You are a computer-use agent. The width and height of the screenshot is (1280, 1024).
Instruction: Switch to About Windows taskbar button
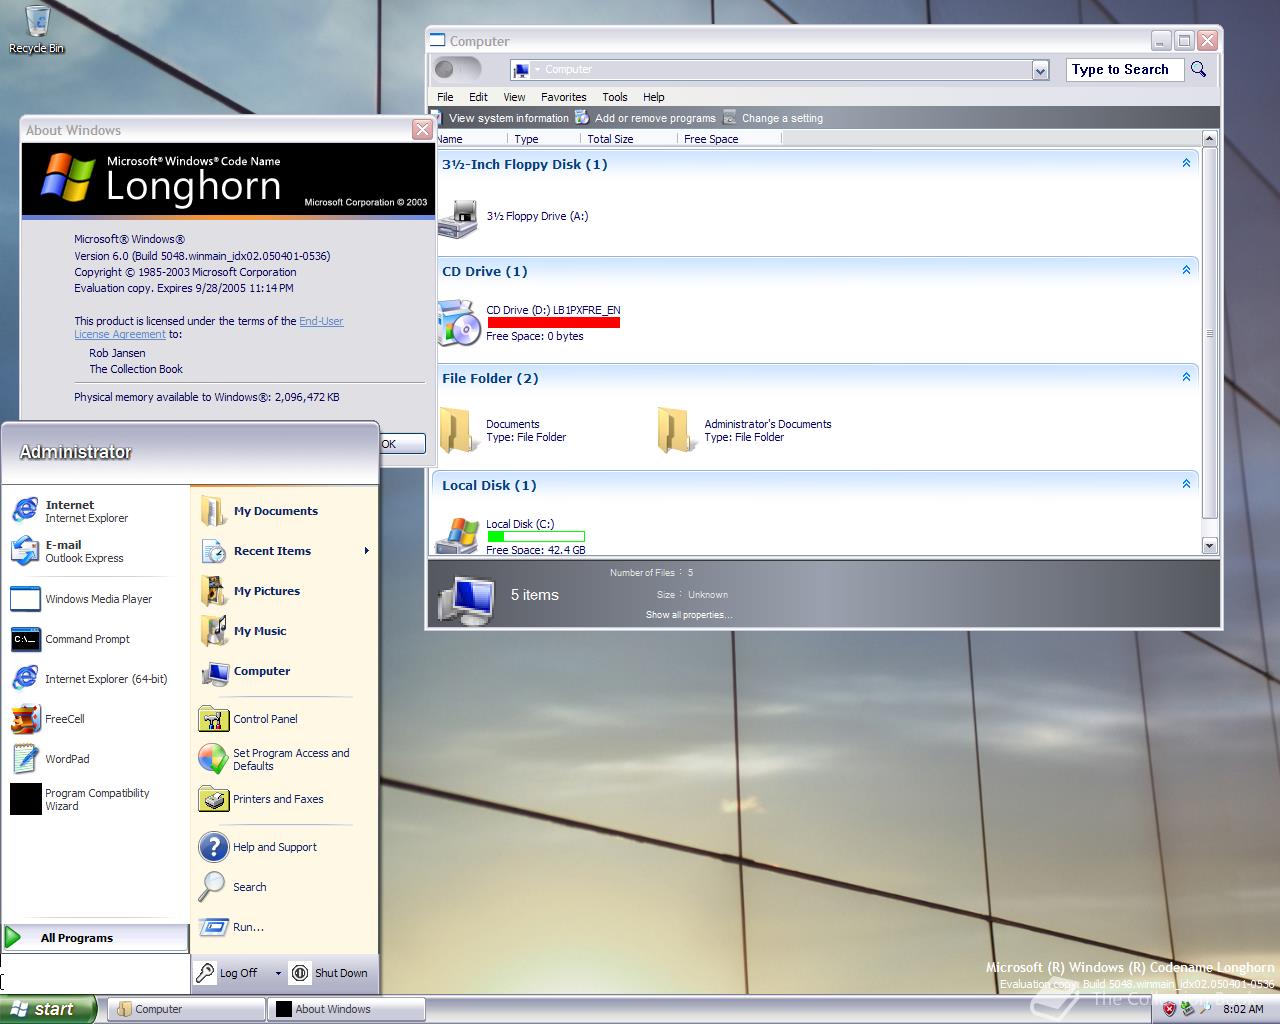tap(346, 1009)
